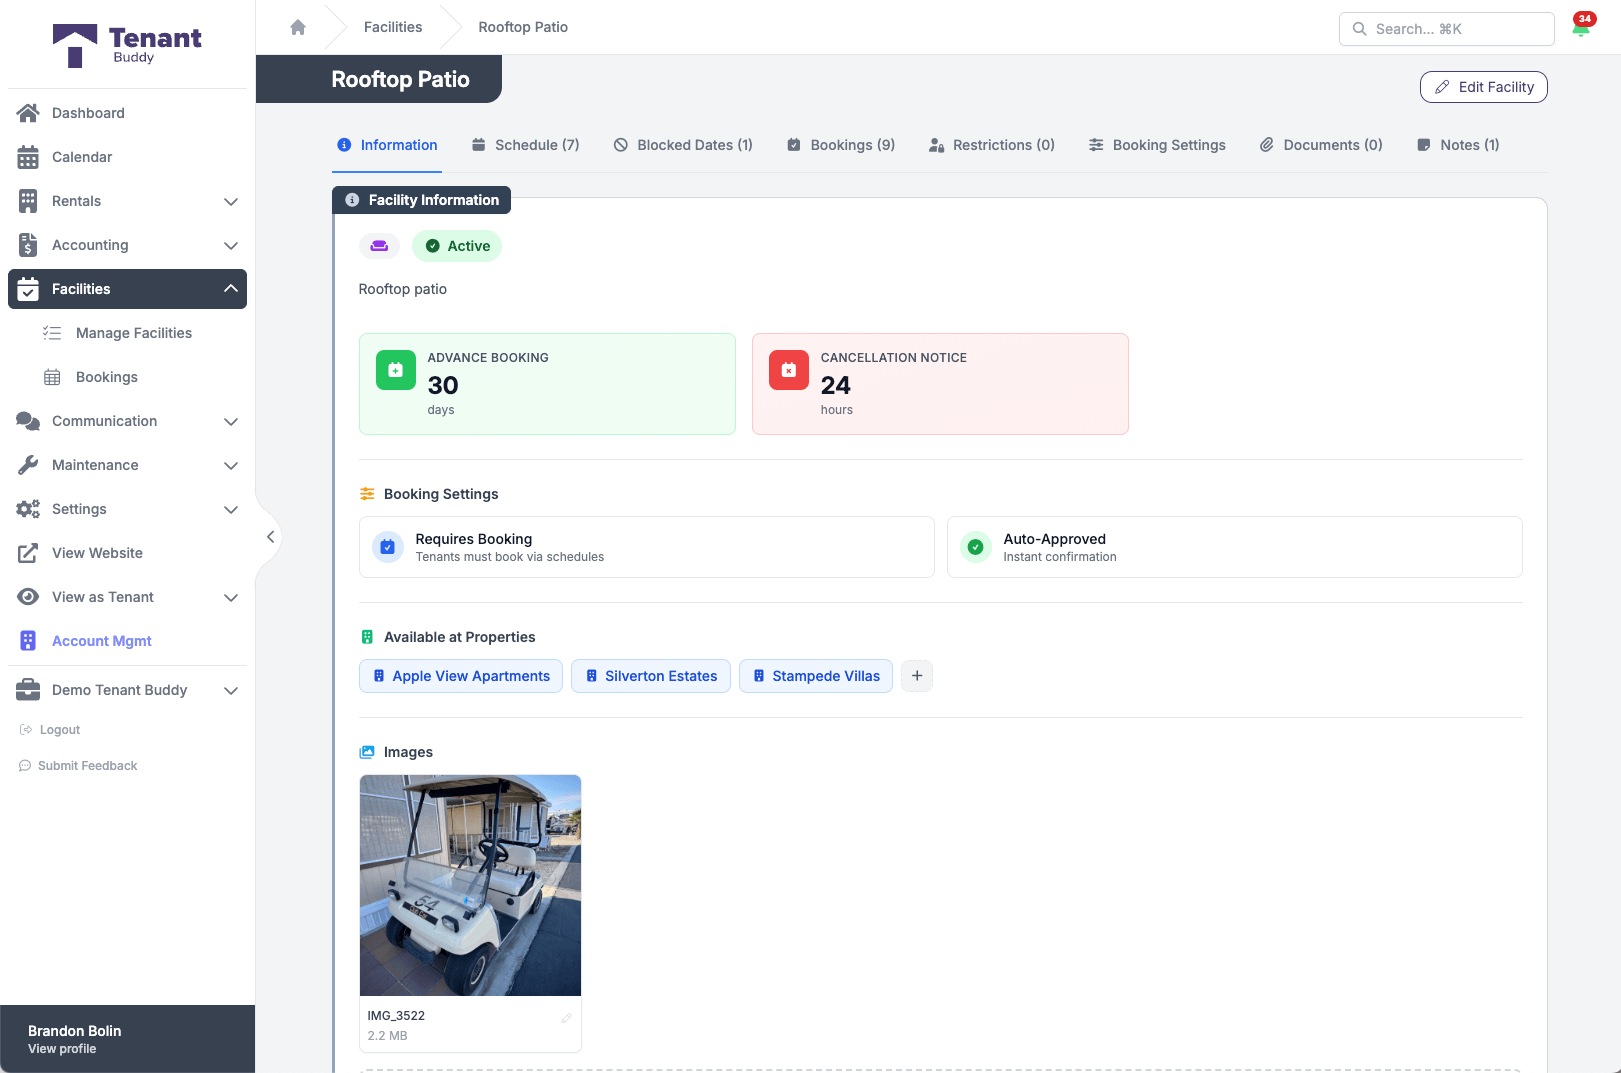Click Submit Feedback link
Image resolution: width=1621 pixels, height=1073 pixels.
click(88, 766)
